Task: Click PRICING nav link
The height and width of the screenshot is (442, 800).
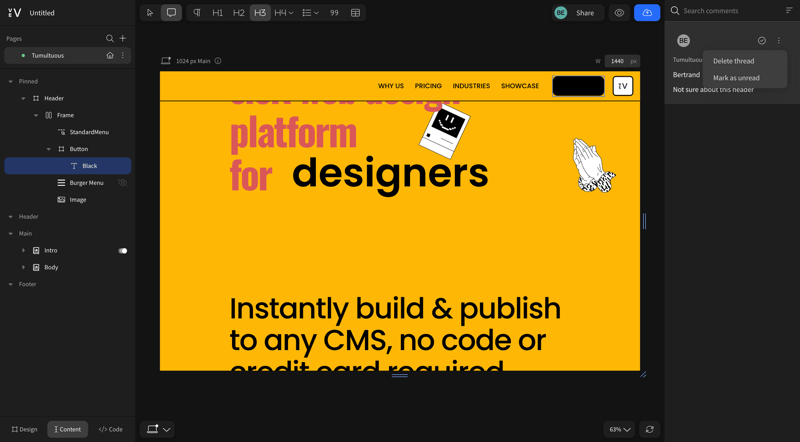Action: tap(428, 86)
